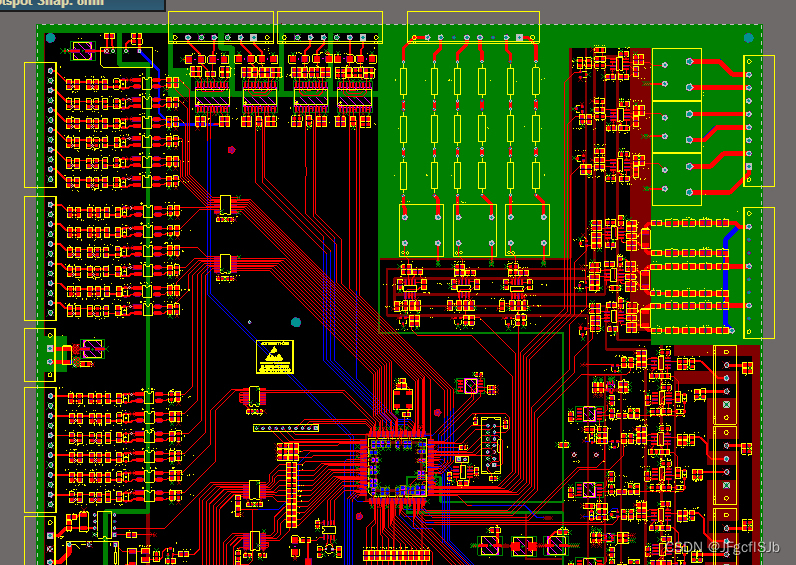Click the red via right of the crystal
This screenshot has width=796, height=565.
pos(438,413)
